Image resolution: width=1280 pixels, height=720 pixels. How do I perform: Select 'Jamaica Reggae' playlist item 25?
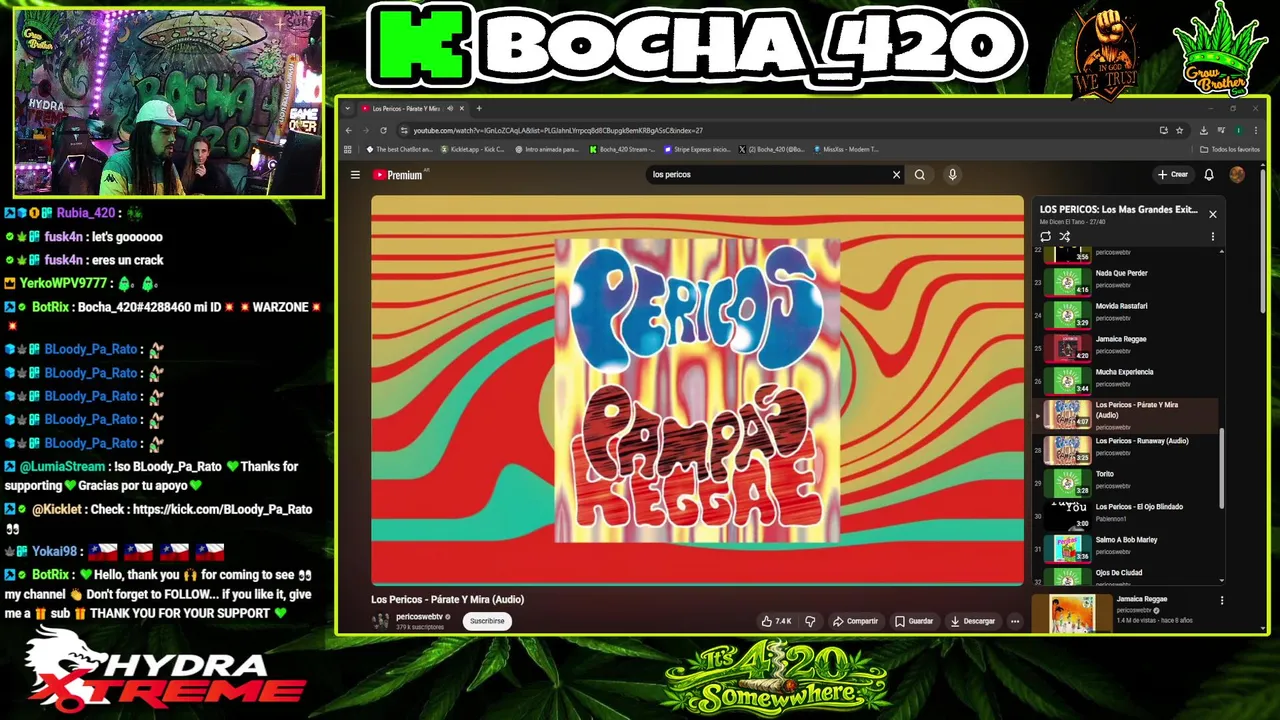click(x=1127, y=348)
